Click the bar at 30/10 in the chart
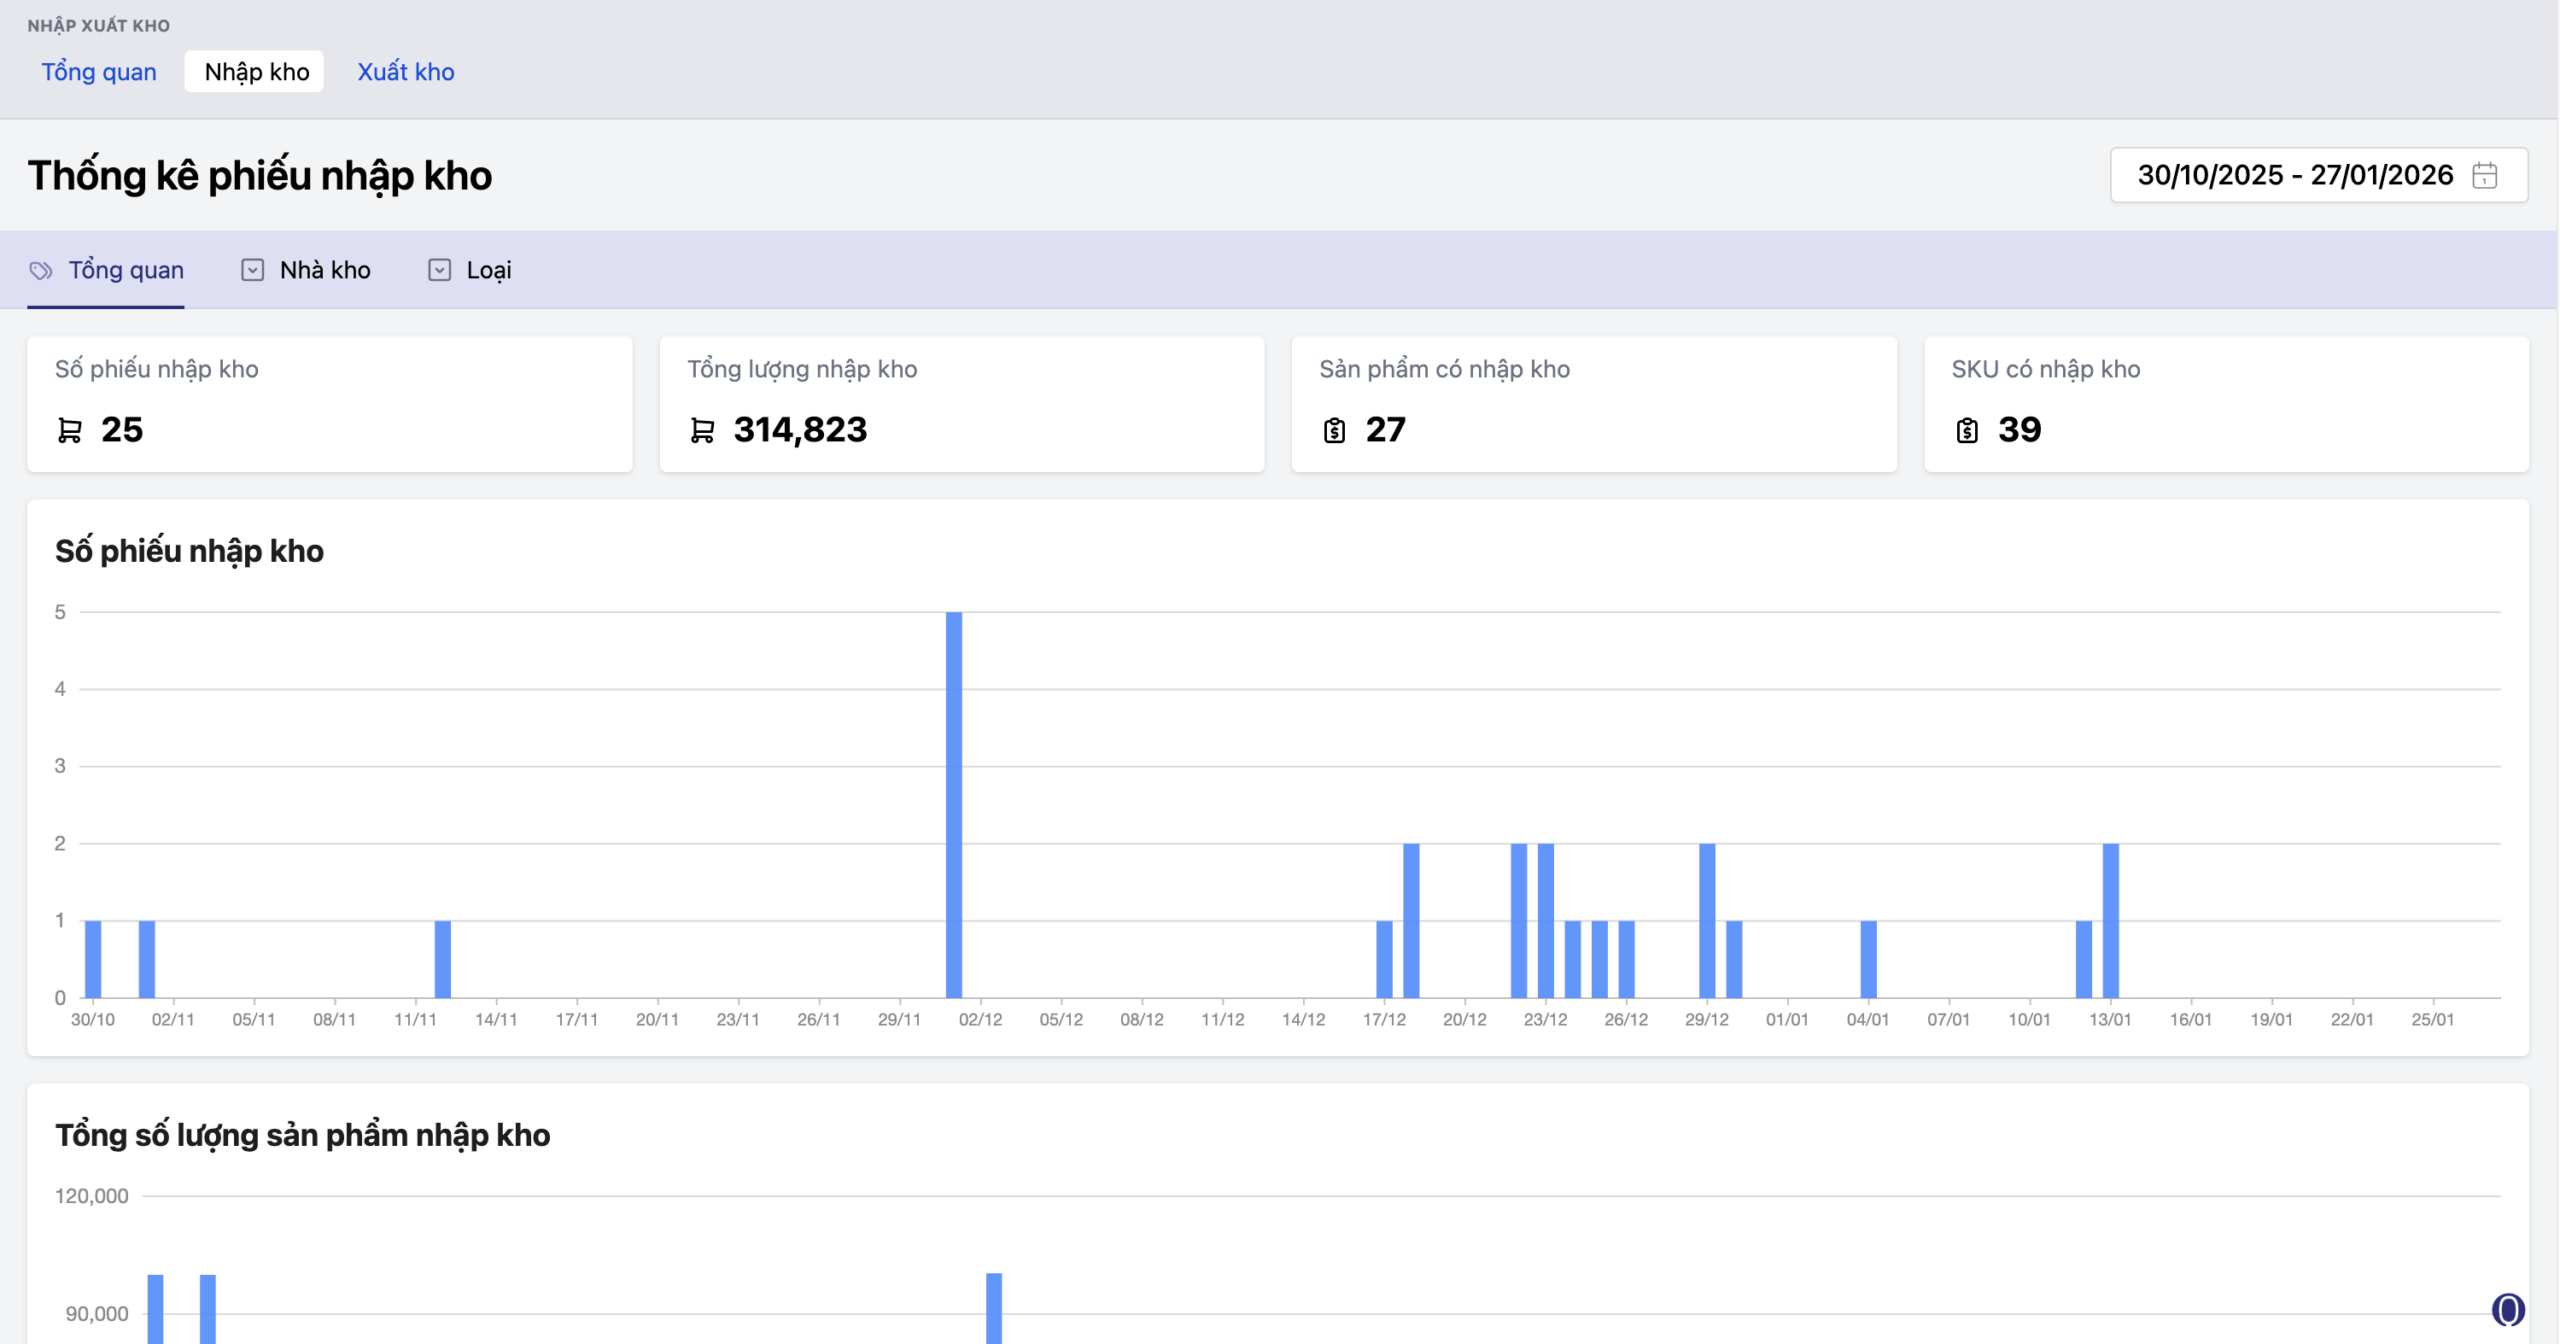The image size is (2560, 1344). tap(93, 959)
